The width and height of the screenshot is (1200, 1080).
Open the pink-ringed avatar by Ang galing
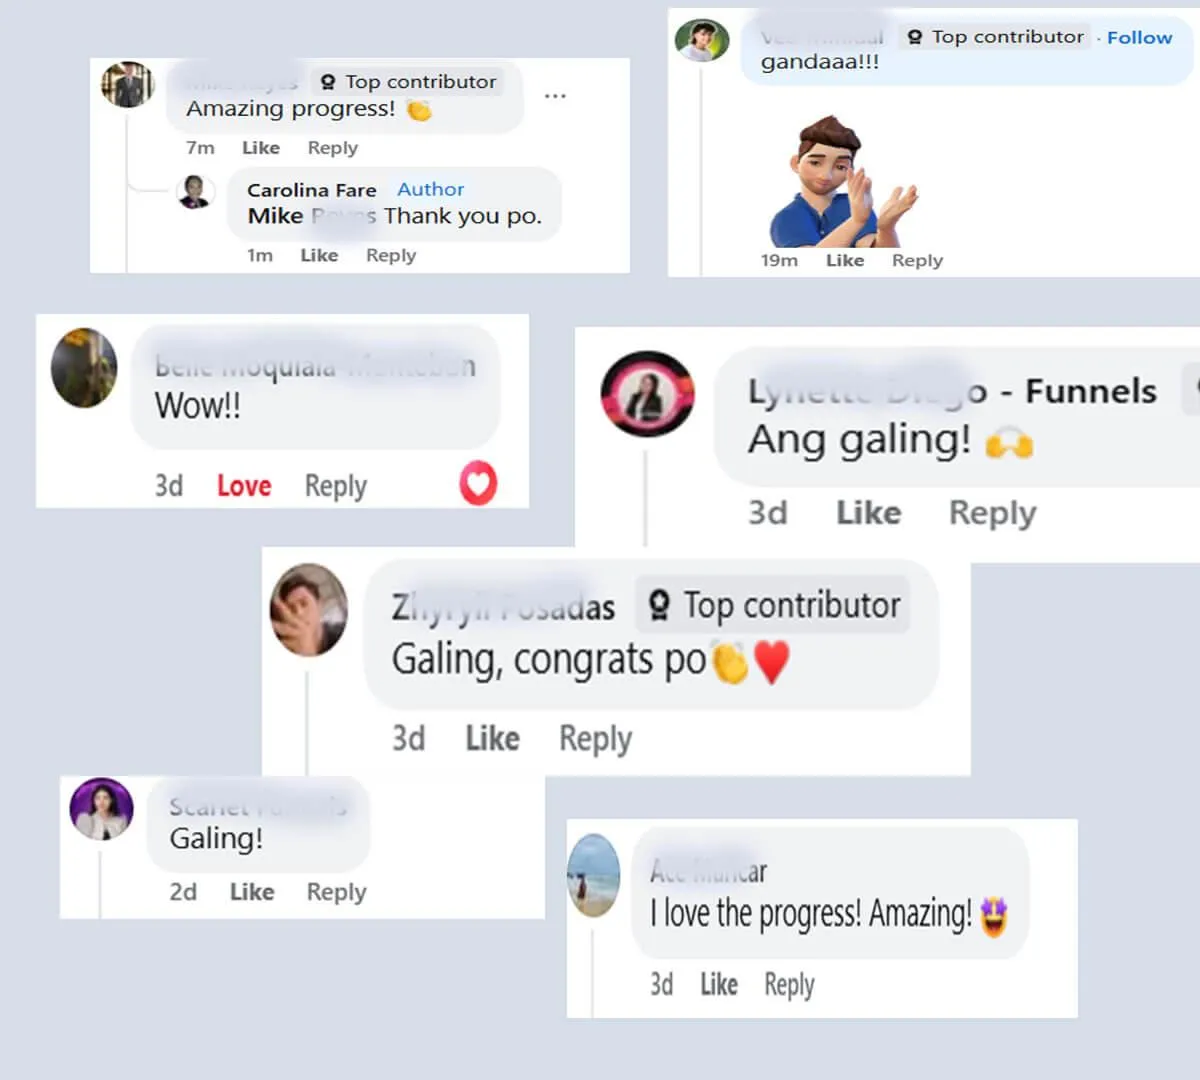coord(647,394)
